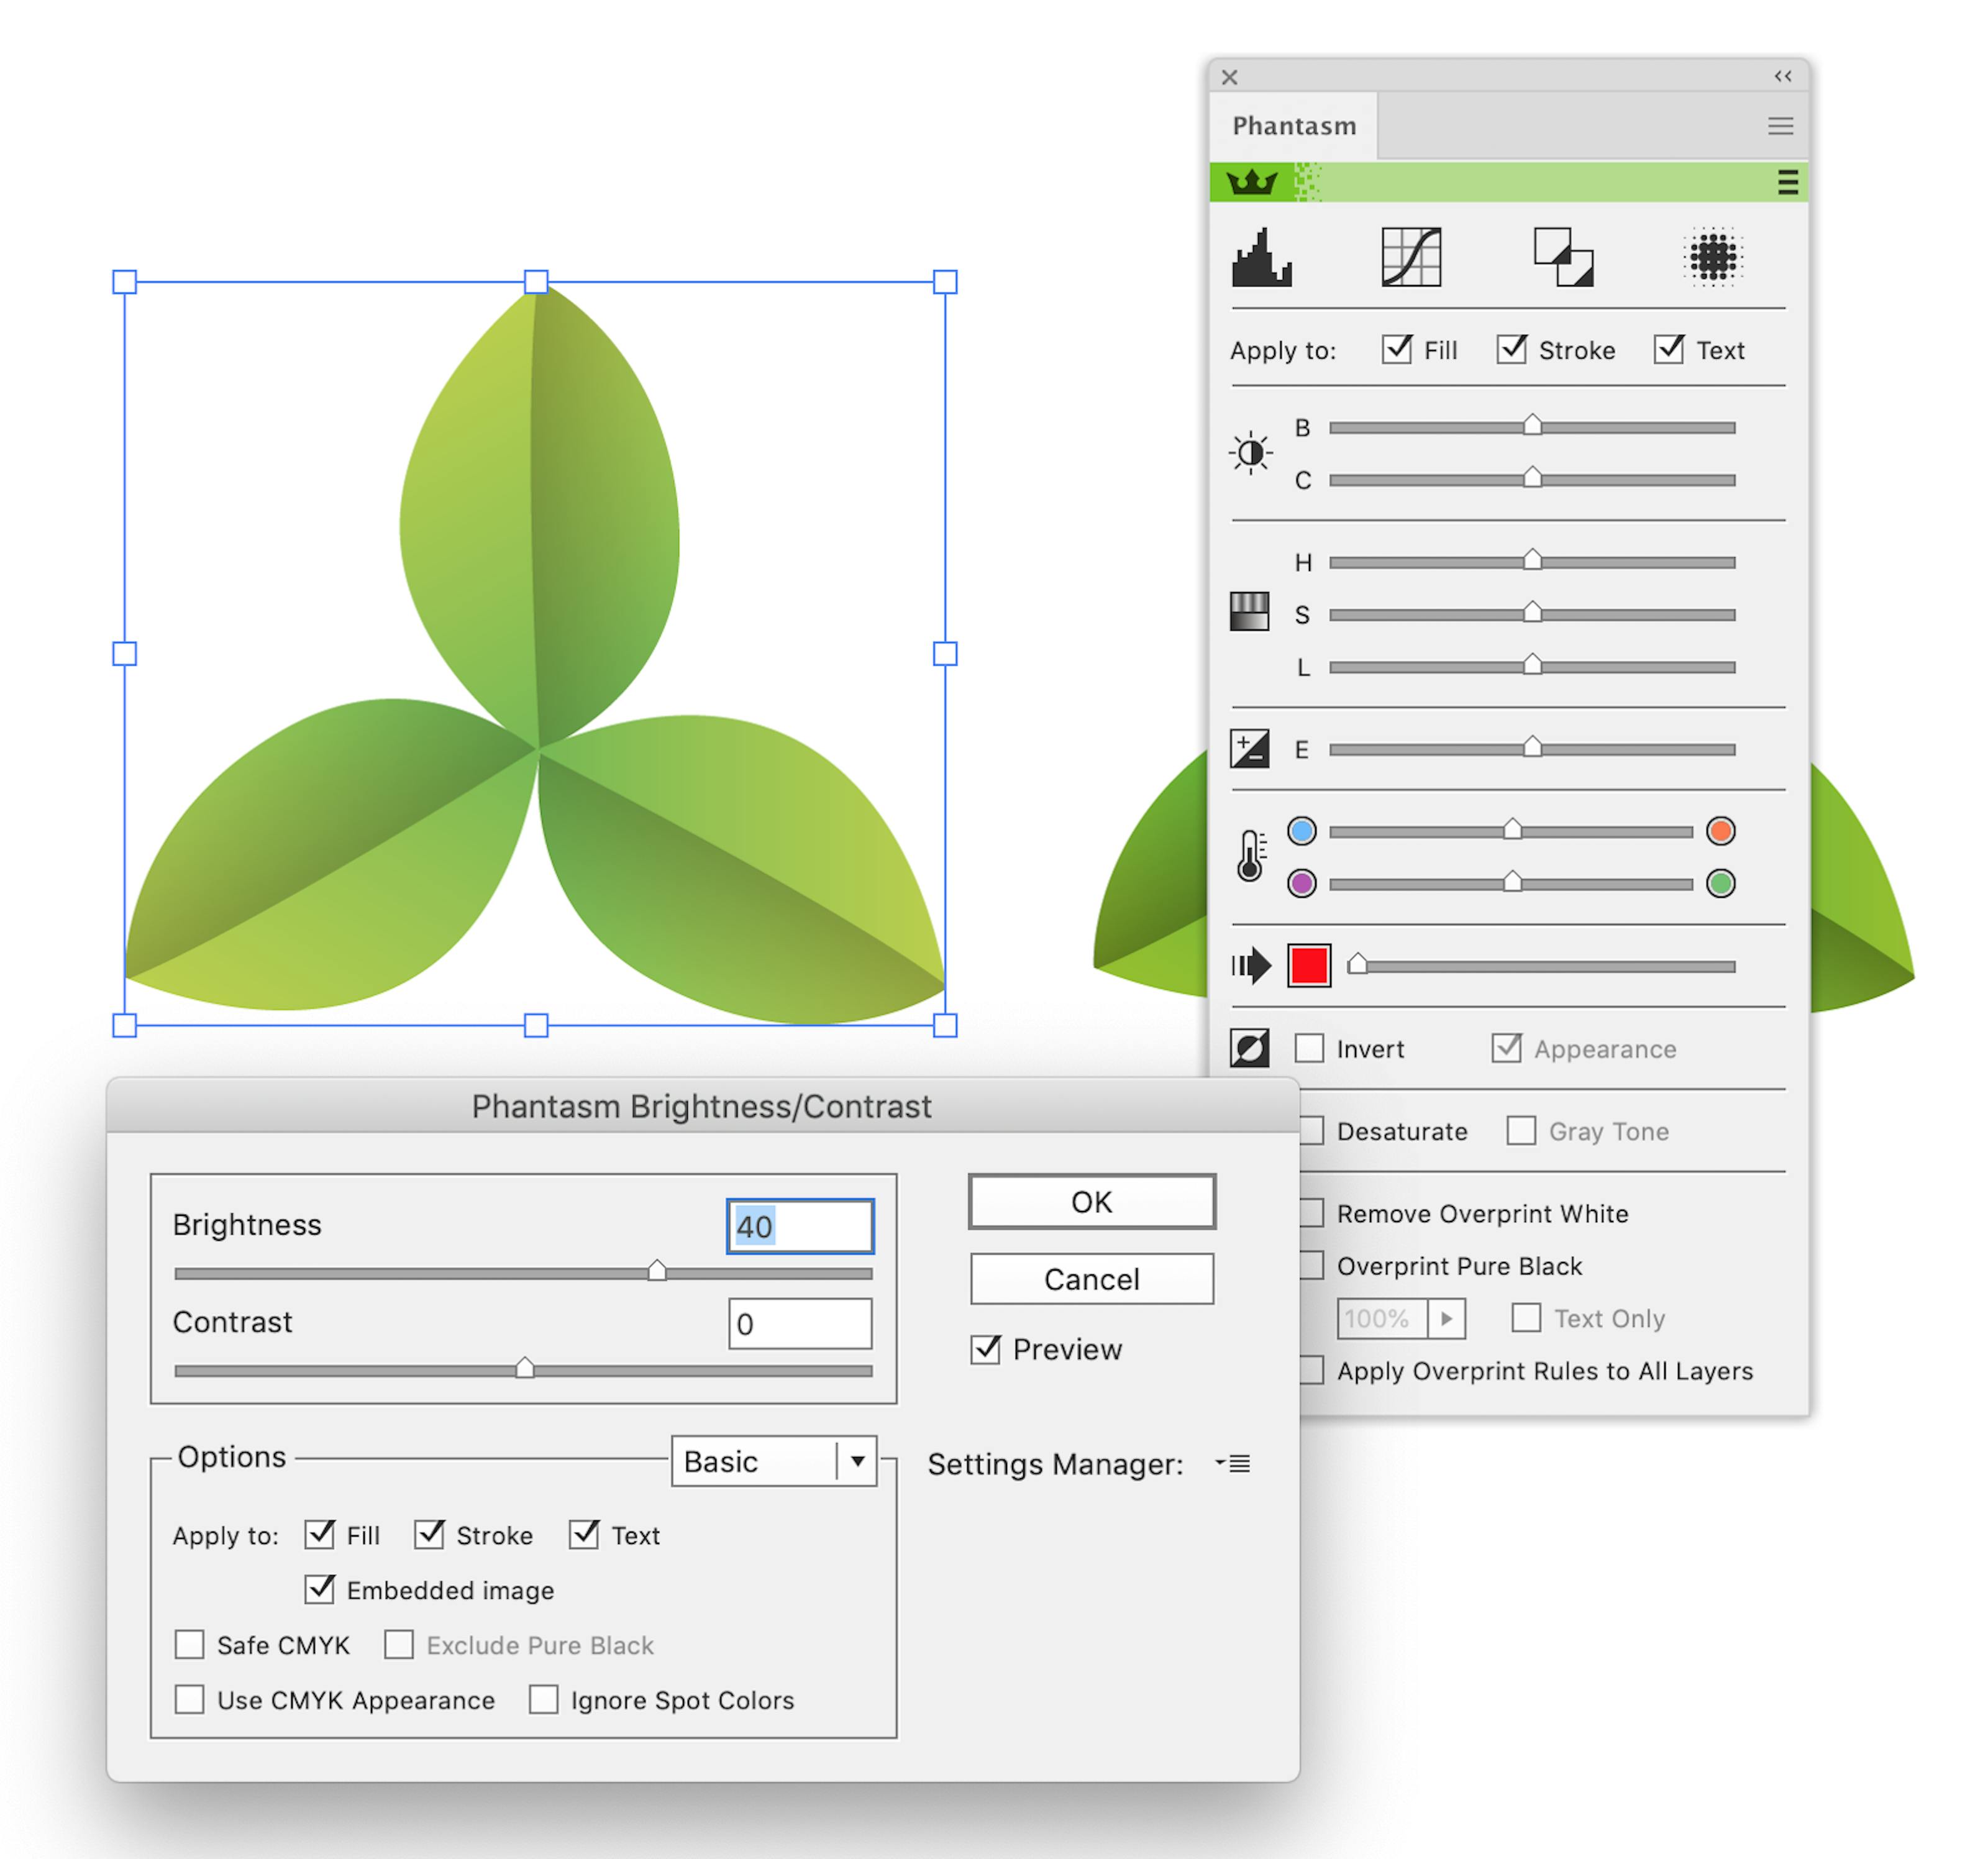This screenshot has height=1859, width=1988.
Task: Click the temperature thermometer icon
Action: pyautogui.click(x=1249, y=856)
